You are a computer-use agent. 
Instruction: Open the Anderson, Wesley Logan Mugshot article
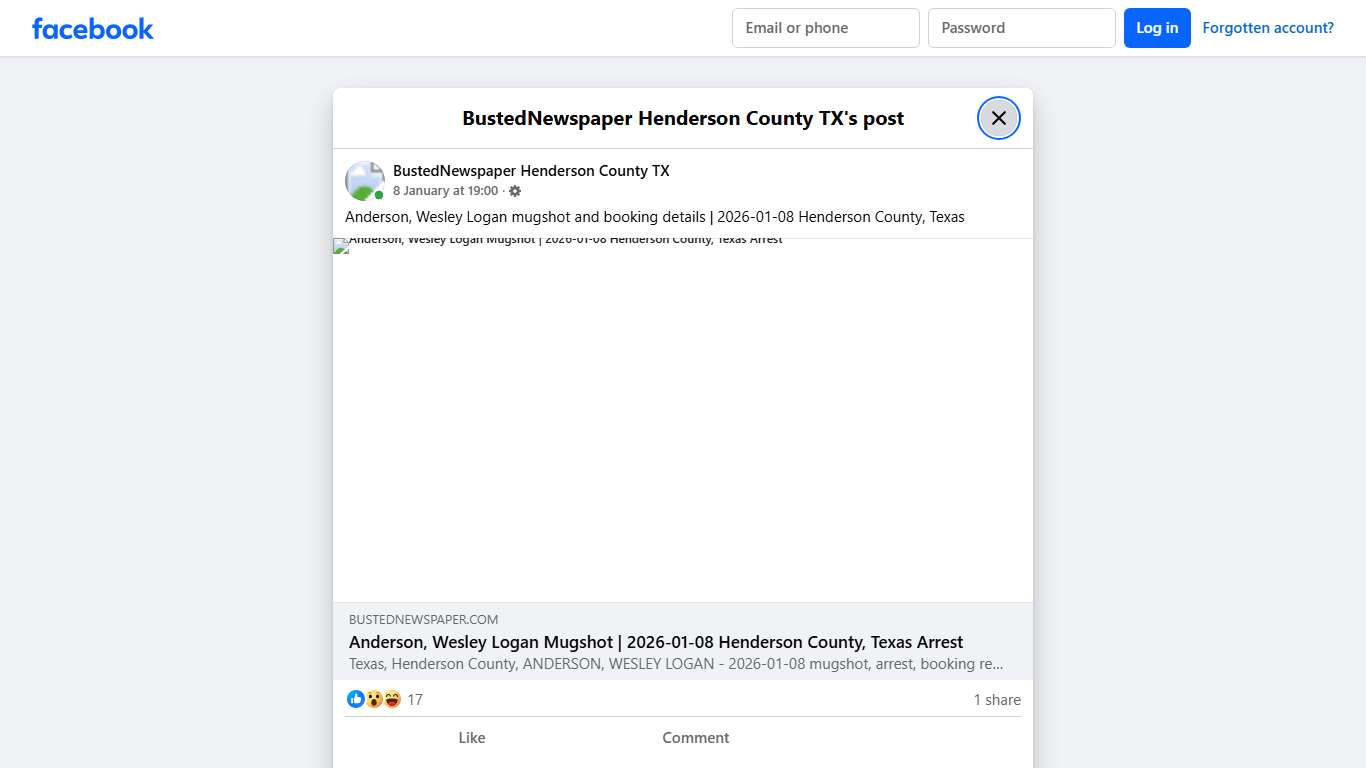click(x=656, y=642)
